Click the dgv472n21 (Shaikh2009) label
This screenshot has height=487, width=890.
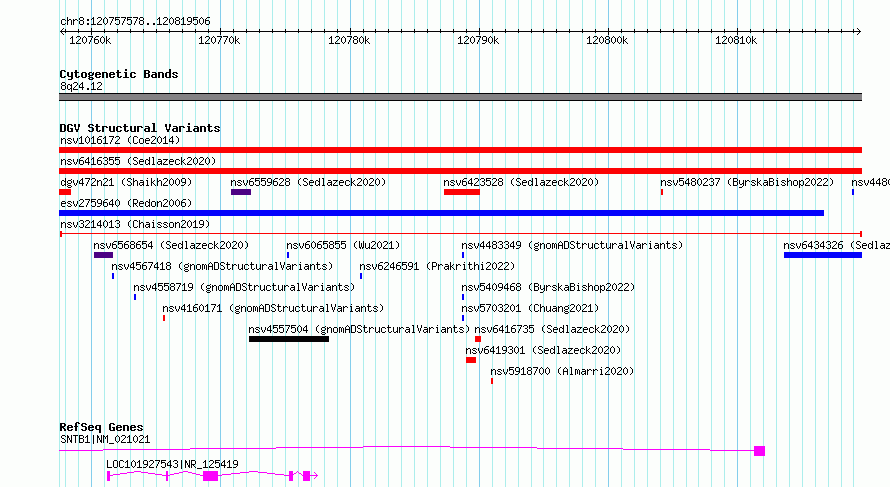pos(126,182)
